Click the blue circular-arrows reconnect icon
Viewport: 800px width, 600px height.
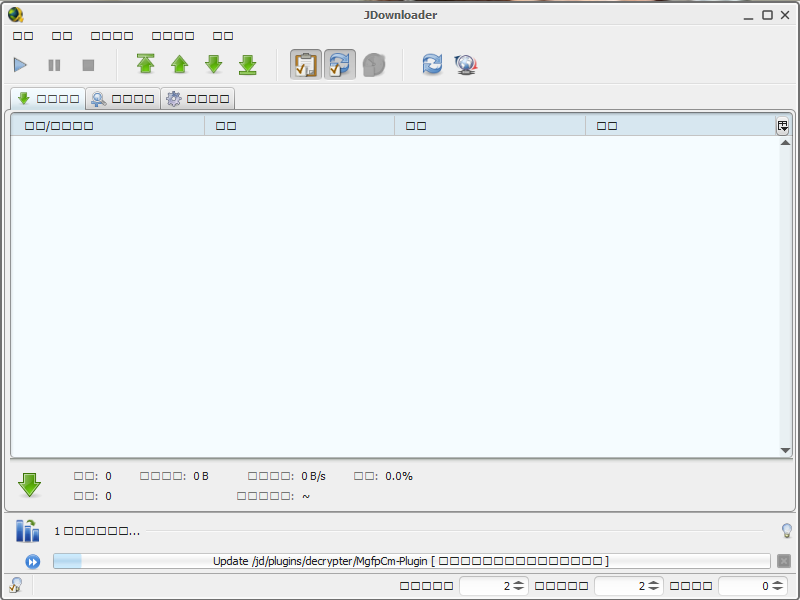click(432, 64)
